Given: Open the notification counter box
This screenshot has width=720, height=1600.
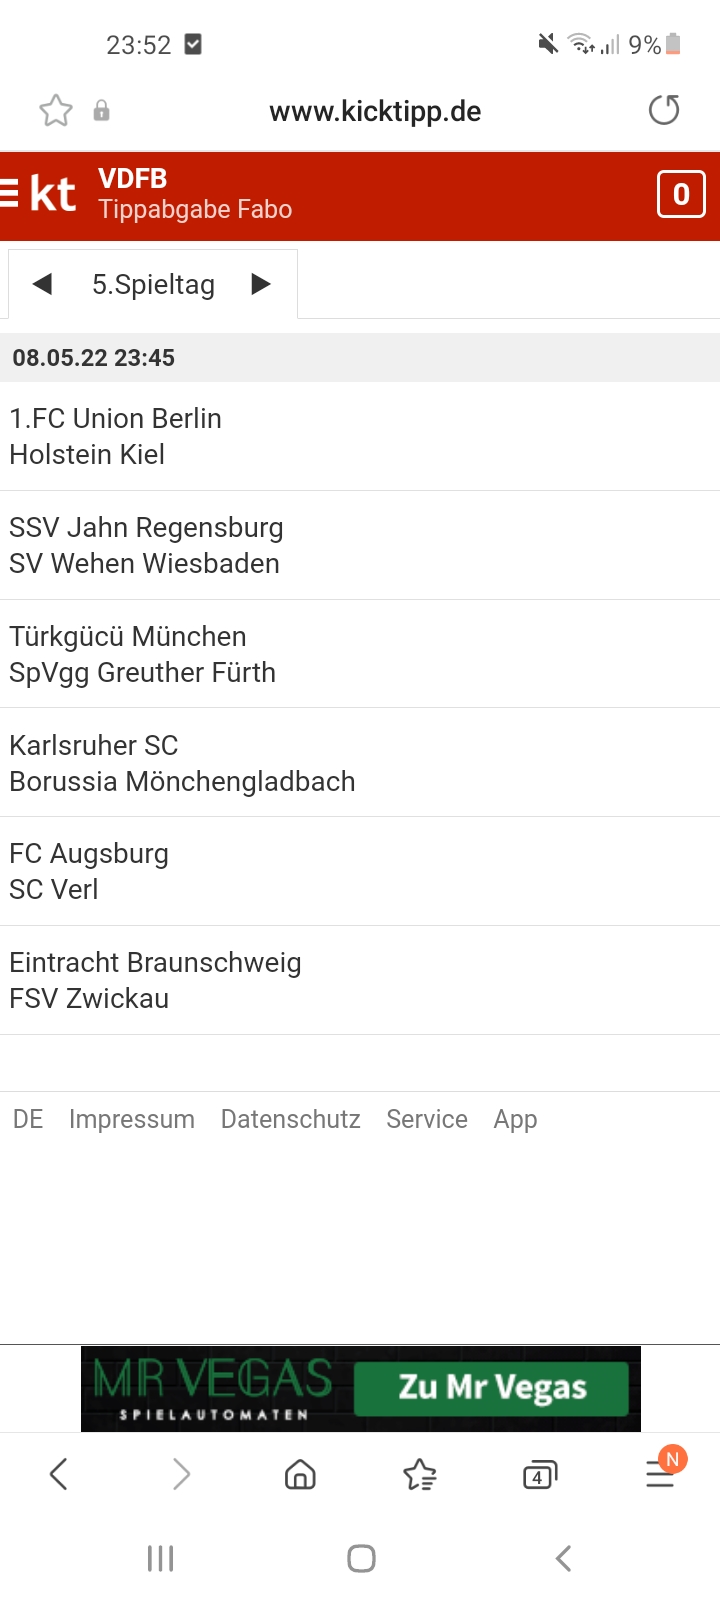Looking at the screenshot, I should point(681,194).
